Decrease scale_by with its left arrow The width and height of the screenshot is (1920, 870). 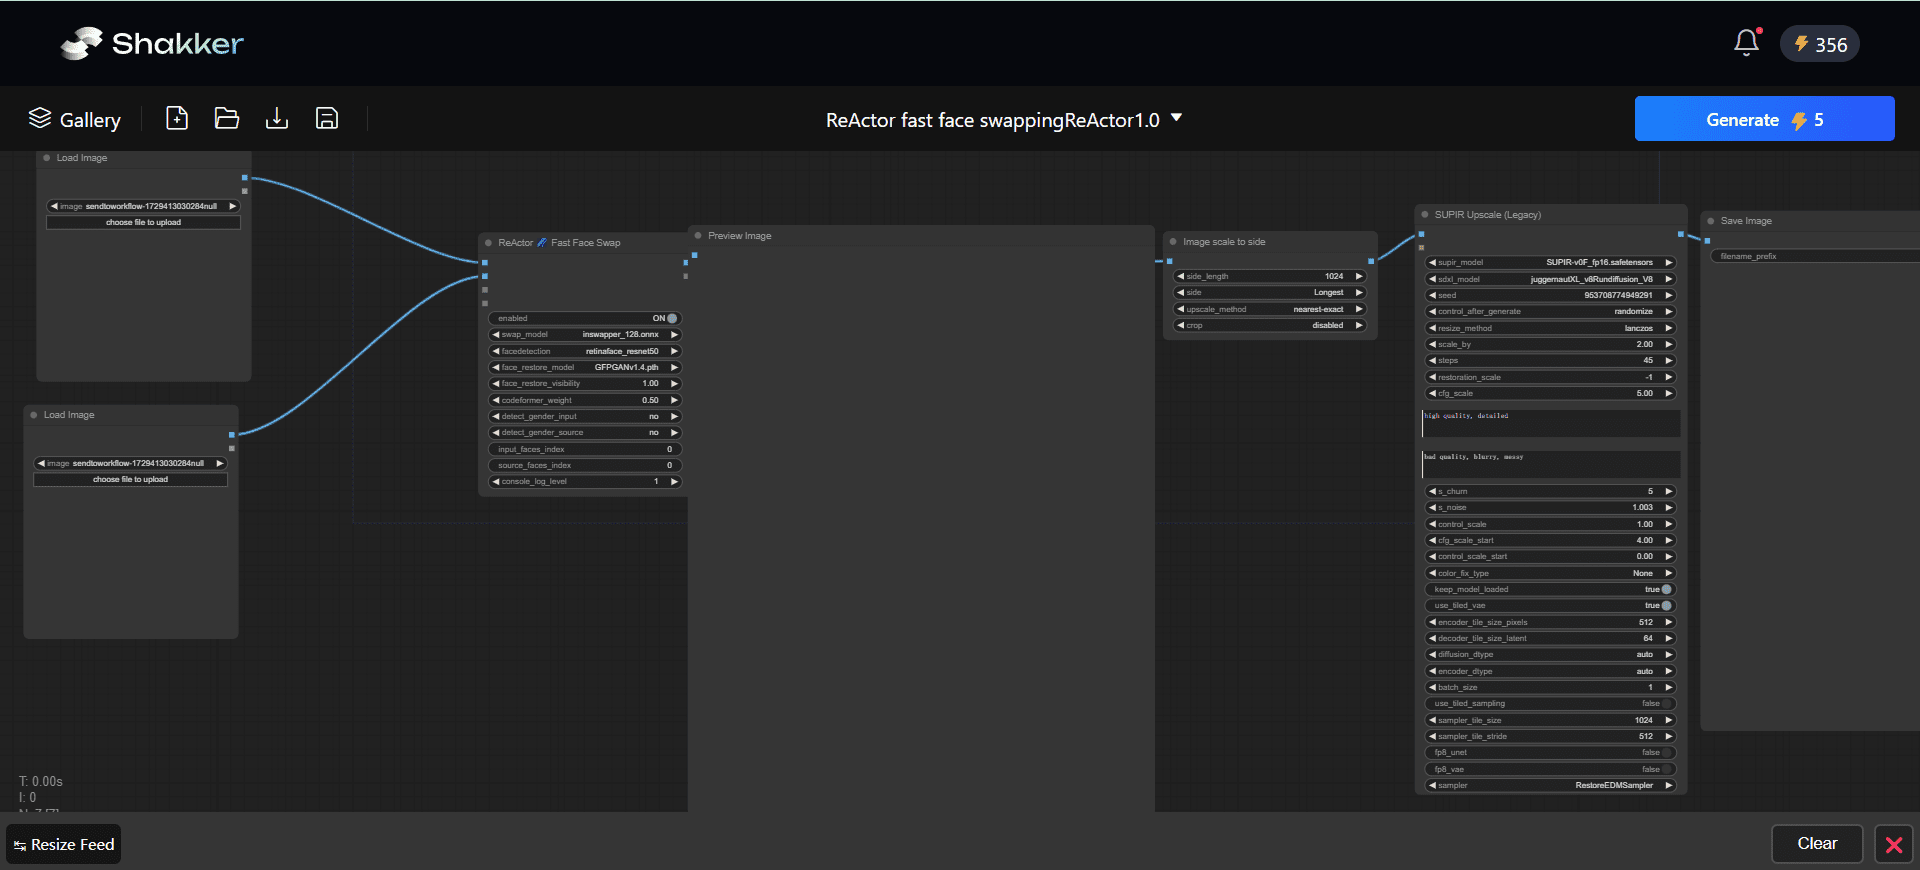pyautogui.click(x=1432, y=344)
